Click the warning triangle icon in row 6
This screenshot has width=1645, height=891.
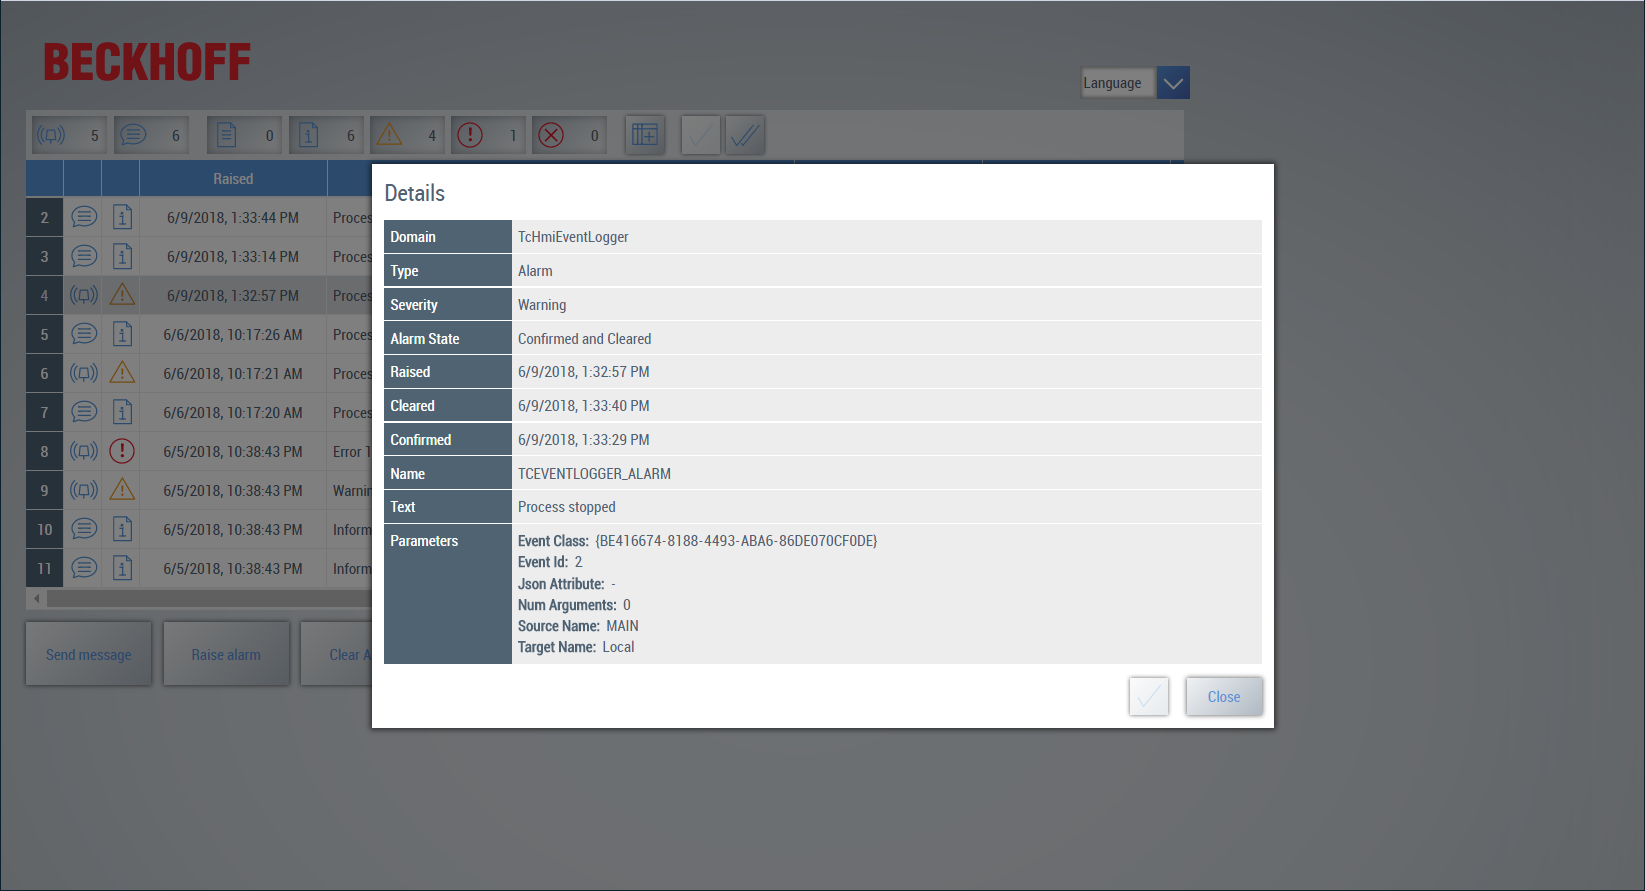(122, 372)
